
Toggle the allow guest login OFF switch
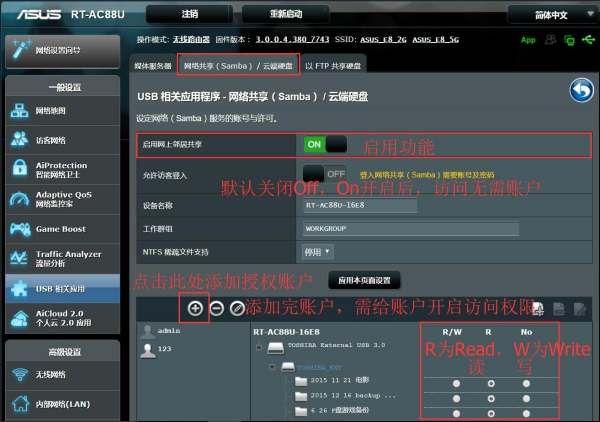pyautogui.click(x=325, y=174)
